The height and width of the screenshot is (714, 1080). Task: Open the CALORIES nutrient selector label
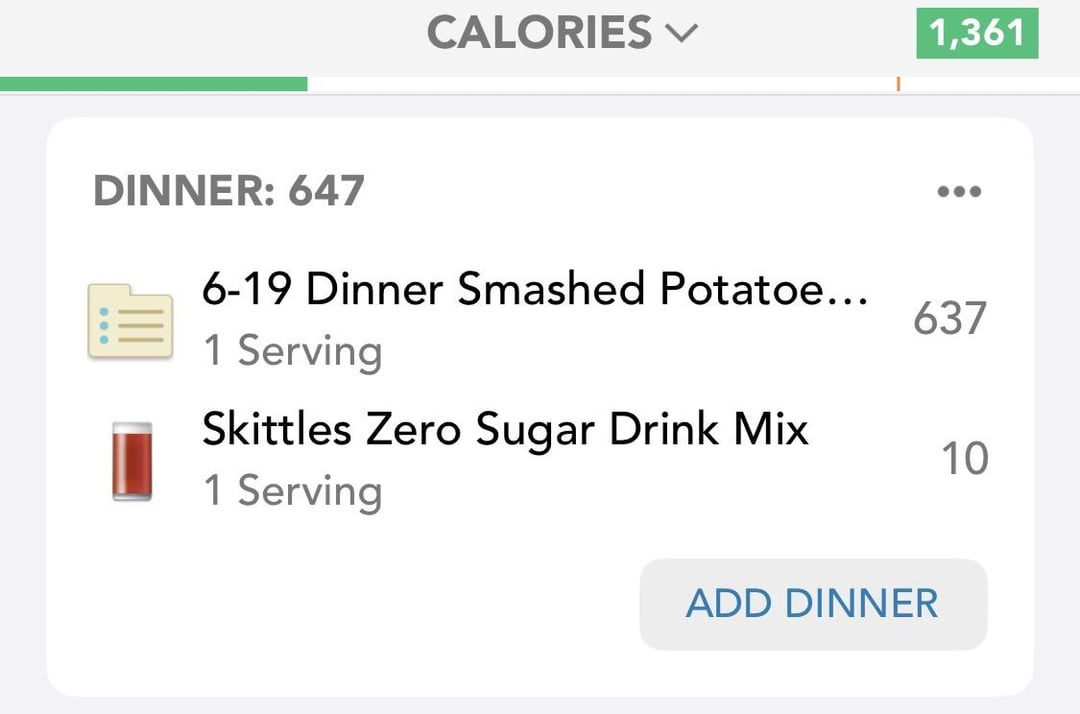[539, 32]
